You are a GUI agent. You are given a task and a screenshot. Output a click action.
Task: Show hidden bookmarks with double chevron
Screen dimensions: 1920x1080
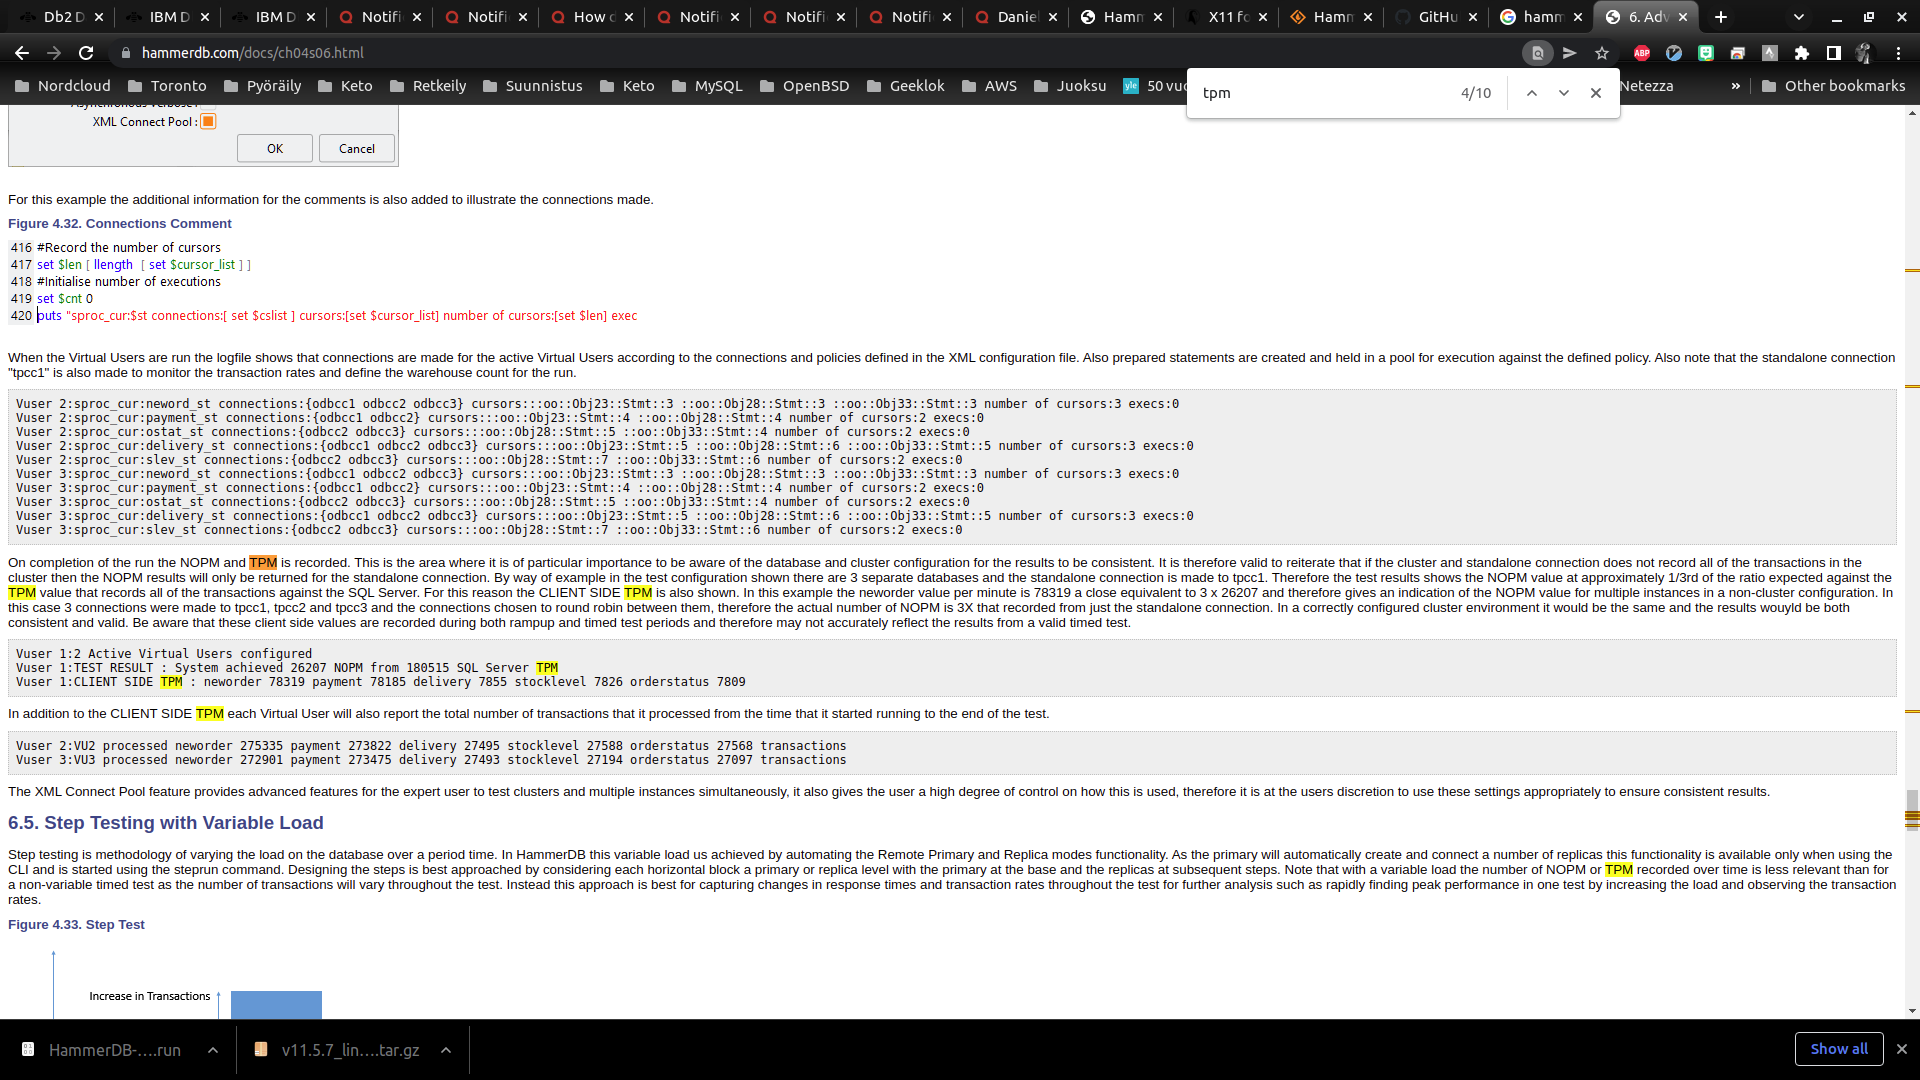[x=1736, y=86]
